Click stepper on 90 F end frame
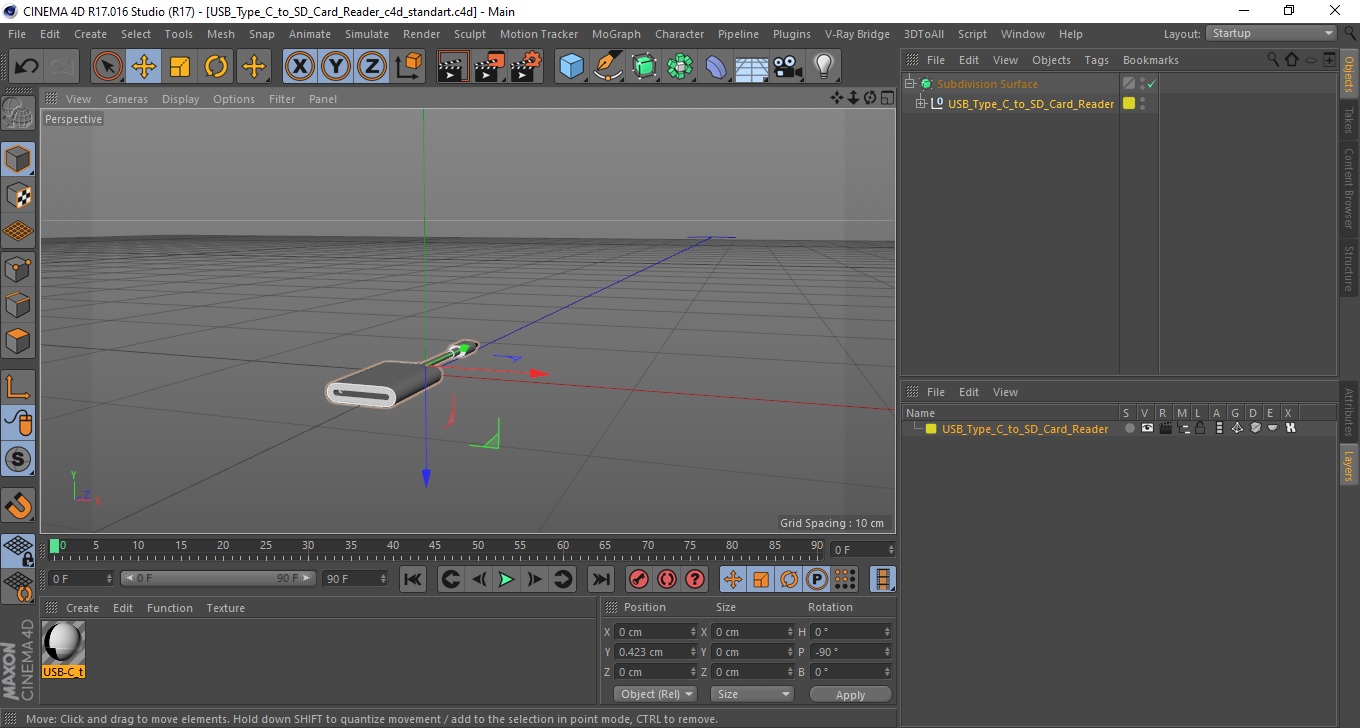1360x728 pixels. (382, 579)
